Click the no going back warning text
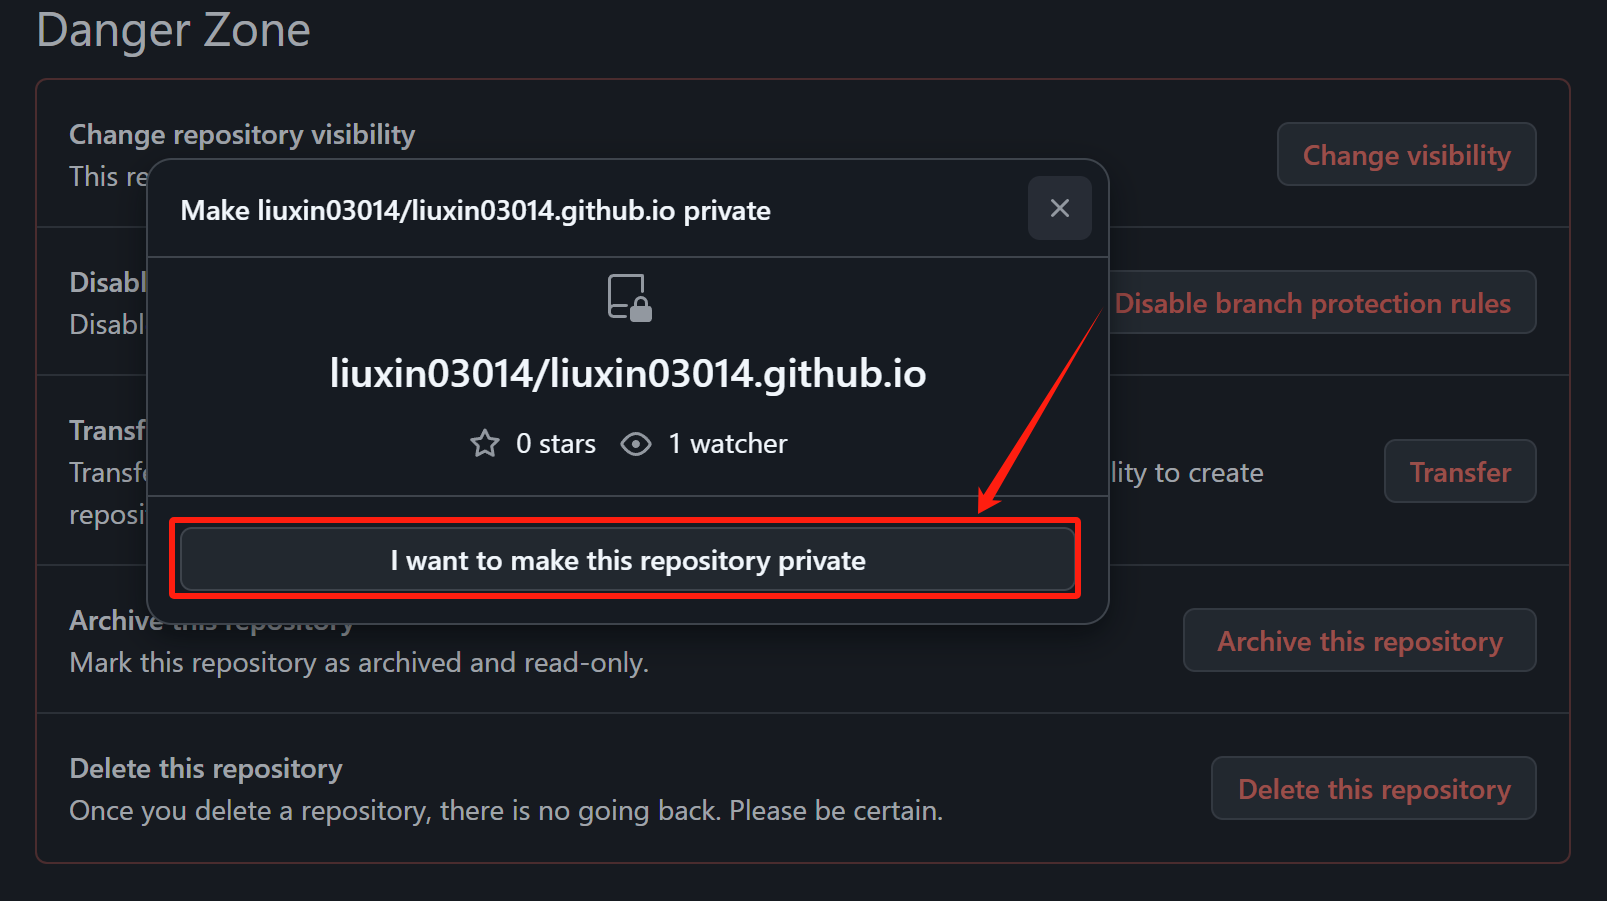This screenshot has width=1607, height=901. pos(506,810)
